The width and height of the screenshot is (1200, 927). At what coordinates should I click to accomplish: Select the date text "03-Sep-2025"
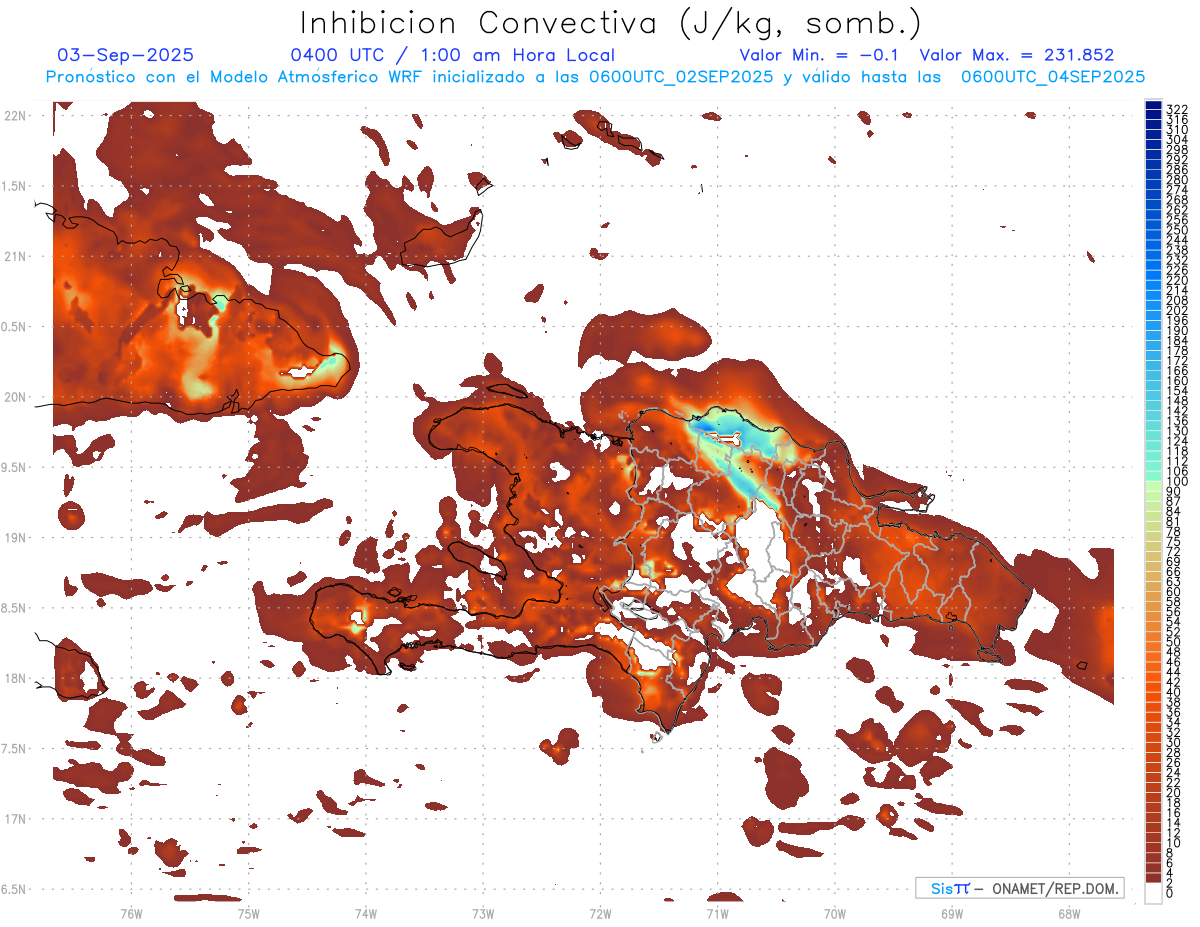(125, 55)
